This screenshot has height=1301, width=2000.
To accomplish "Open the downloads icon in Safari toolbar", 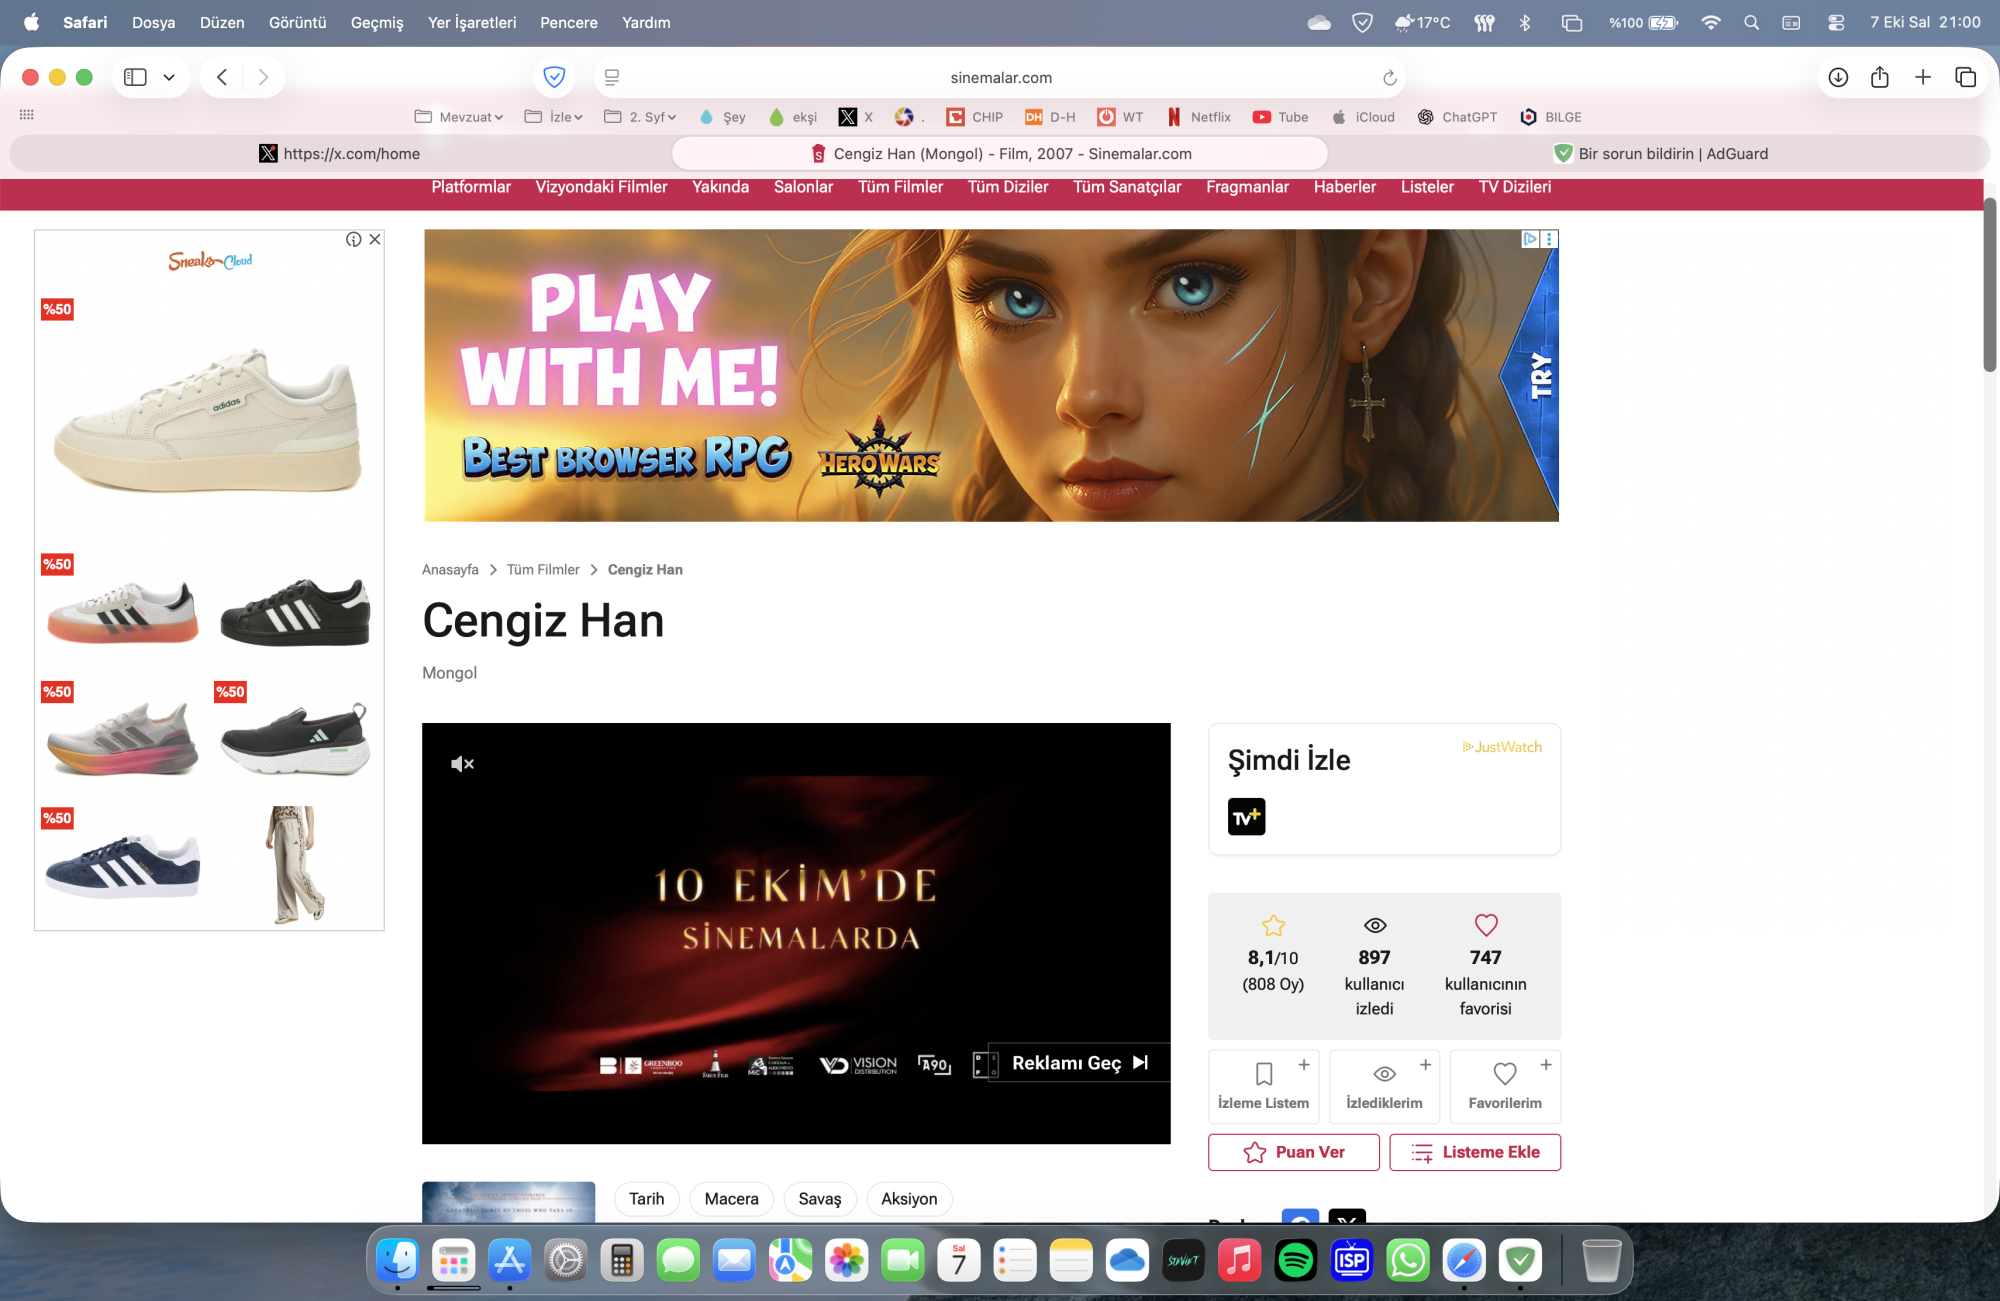I will coord(1838,77).
